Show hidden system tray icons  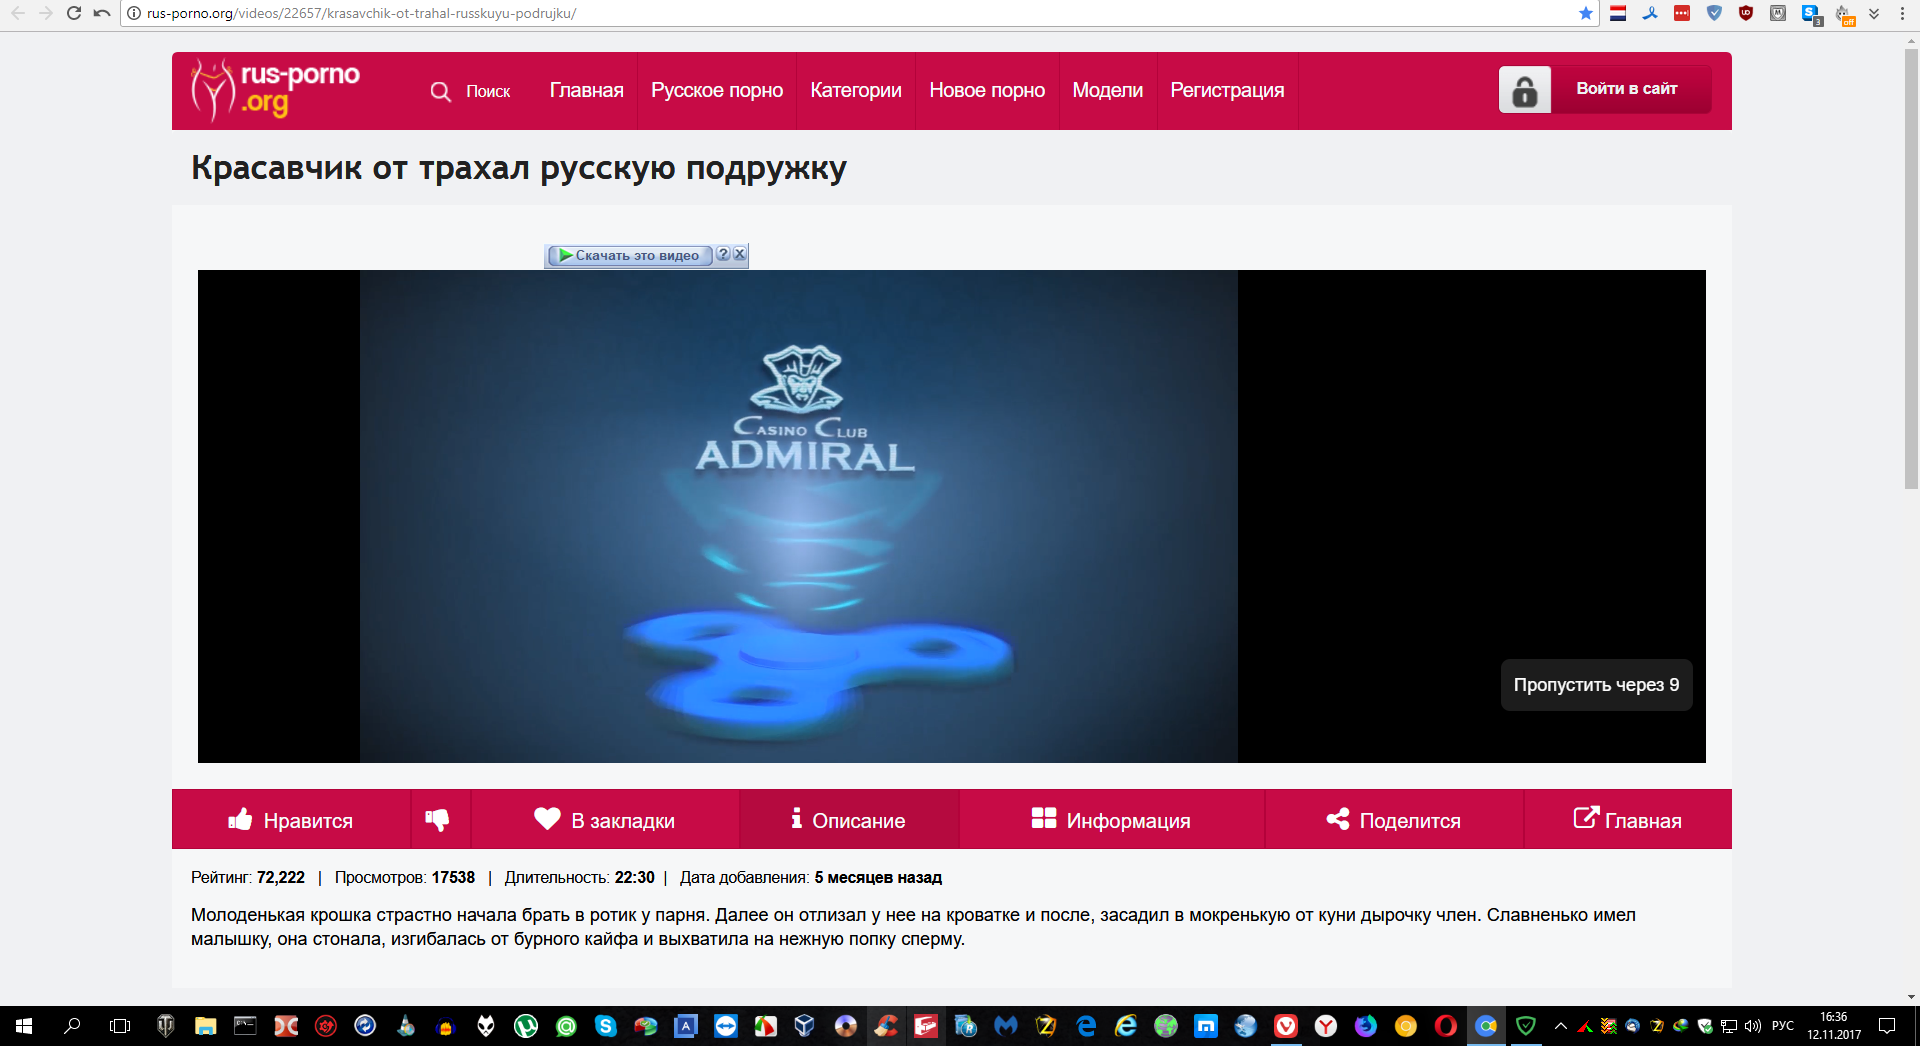point(1560,1026)
